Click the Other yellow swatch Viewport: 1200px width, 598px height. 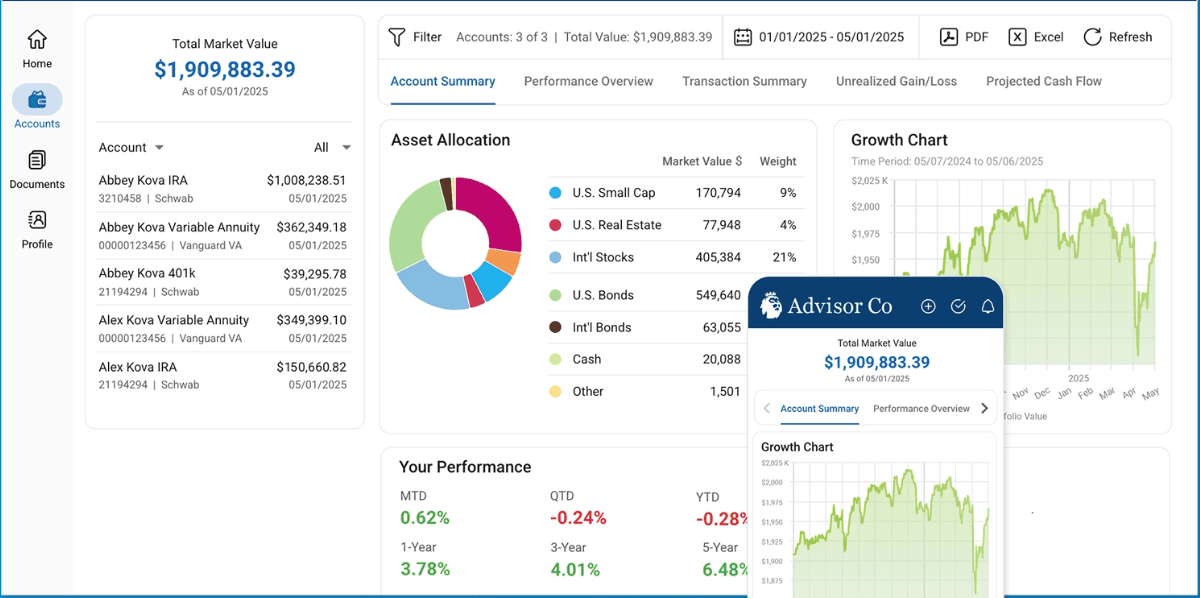pyautogui.click(x=555, y=391)
